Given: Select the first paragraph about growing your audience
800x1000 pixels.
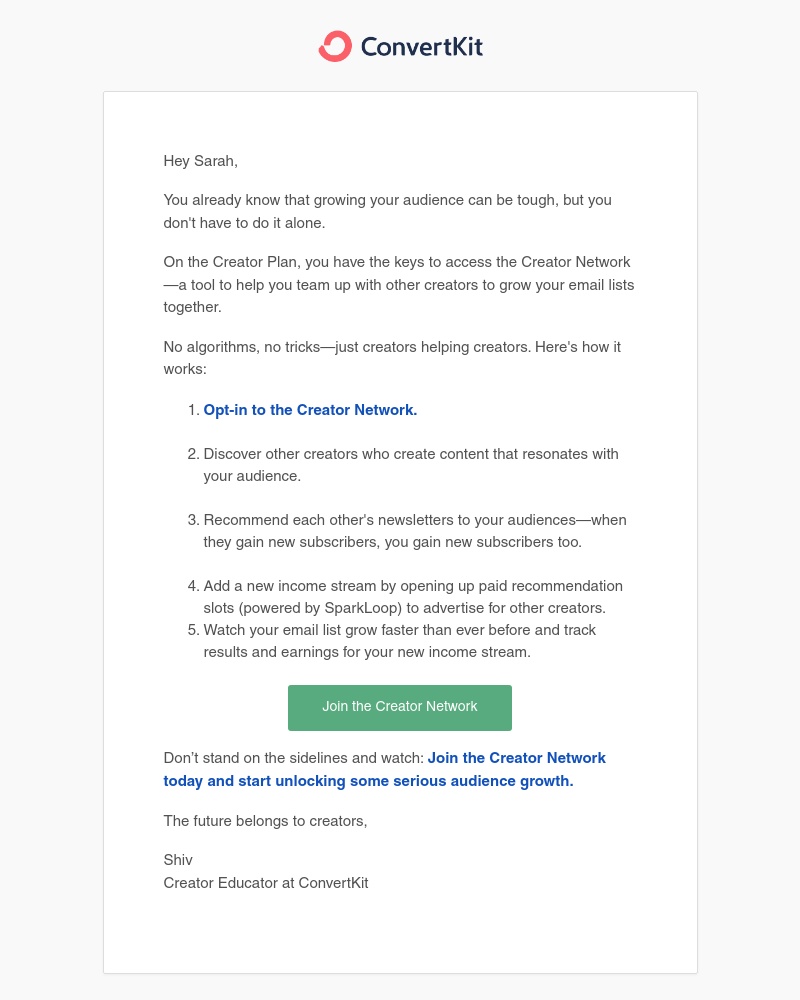Looking at the screenshot, I should click(387, 212).
